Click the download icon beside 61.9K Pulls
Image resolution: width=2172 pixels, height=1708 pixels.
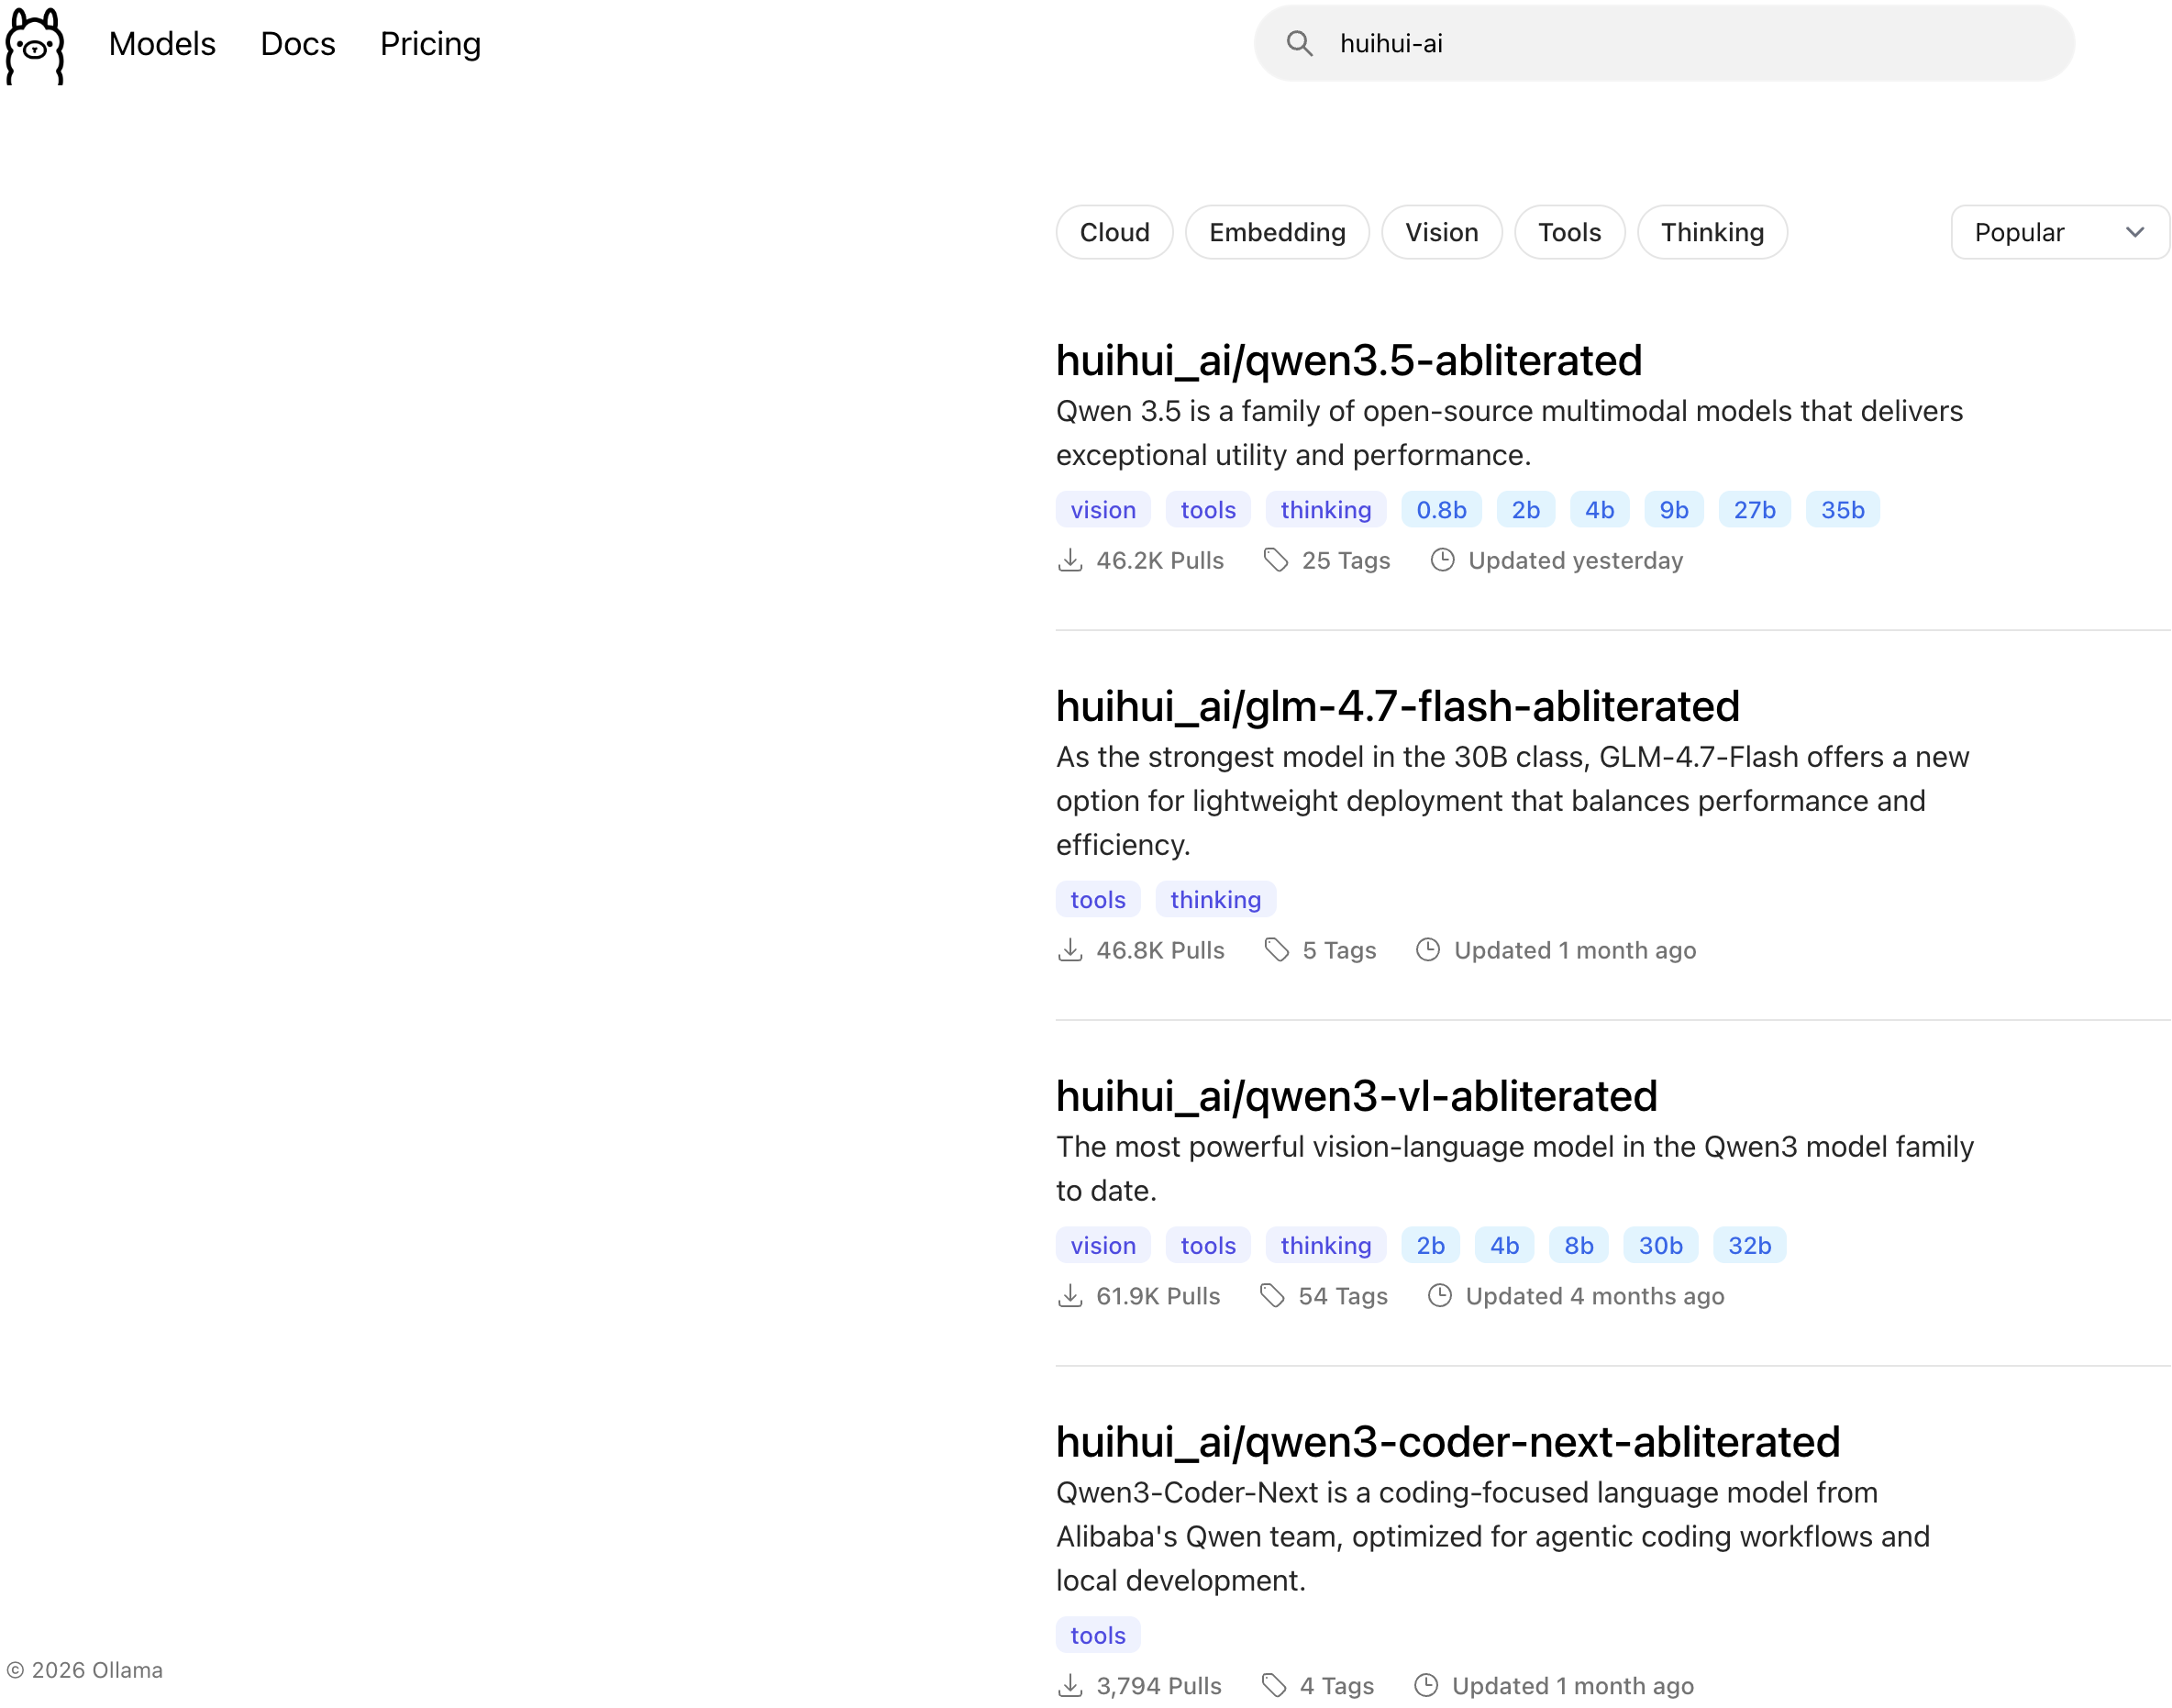[x=1070, y=1296]
